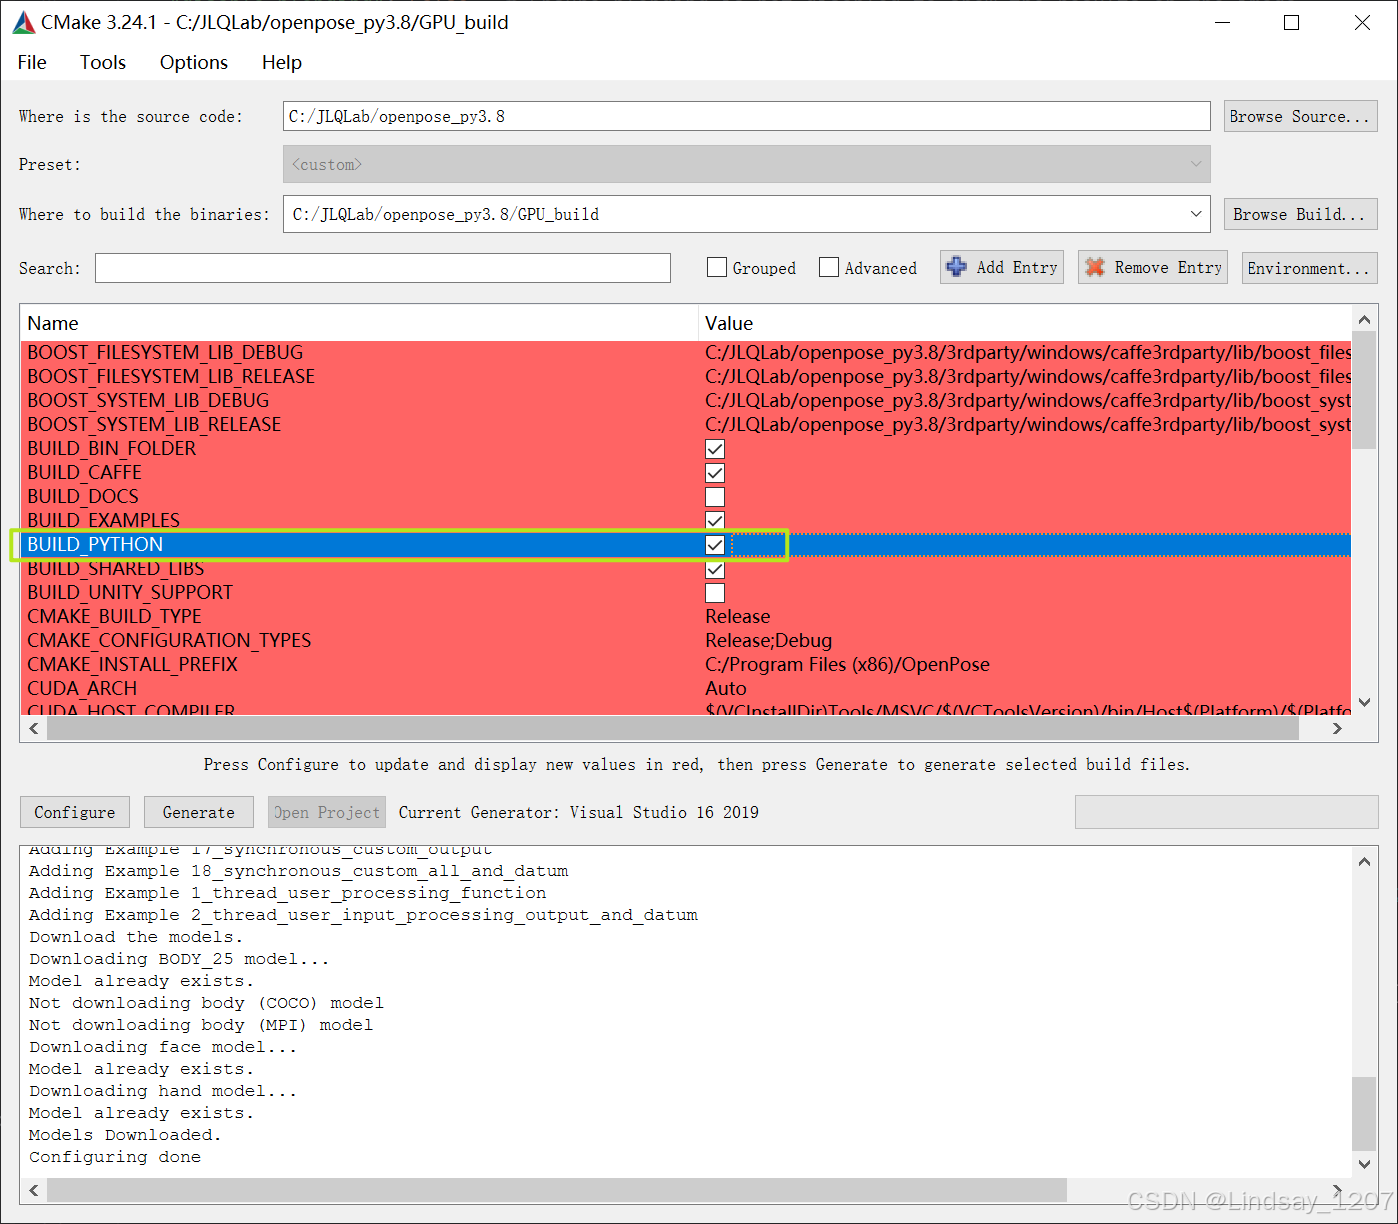Click the Current Generator Visual Studio label
Screen dimensions: 1398x1224
[x=579, y=812]
